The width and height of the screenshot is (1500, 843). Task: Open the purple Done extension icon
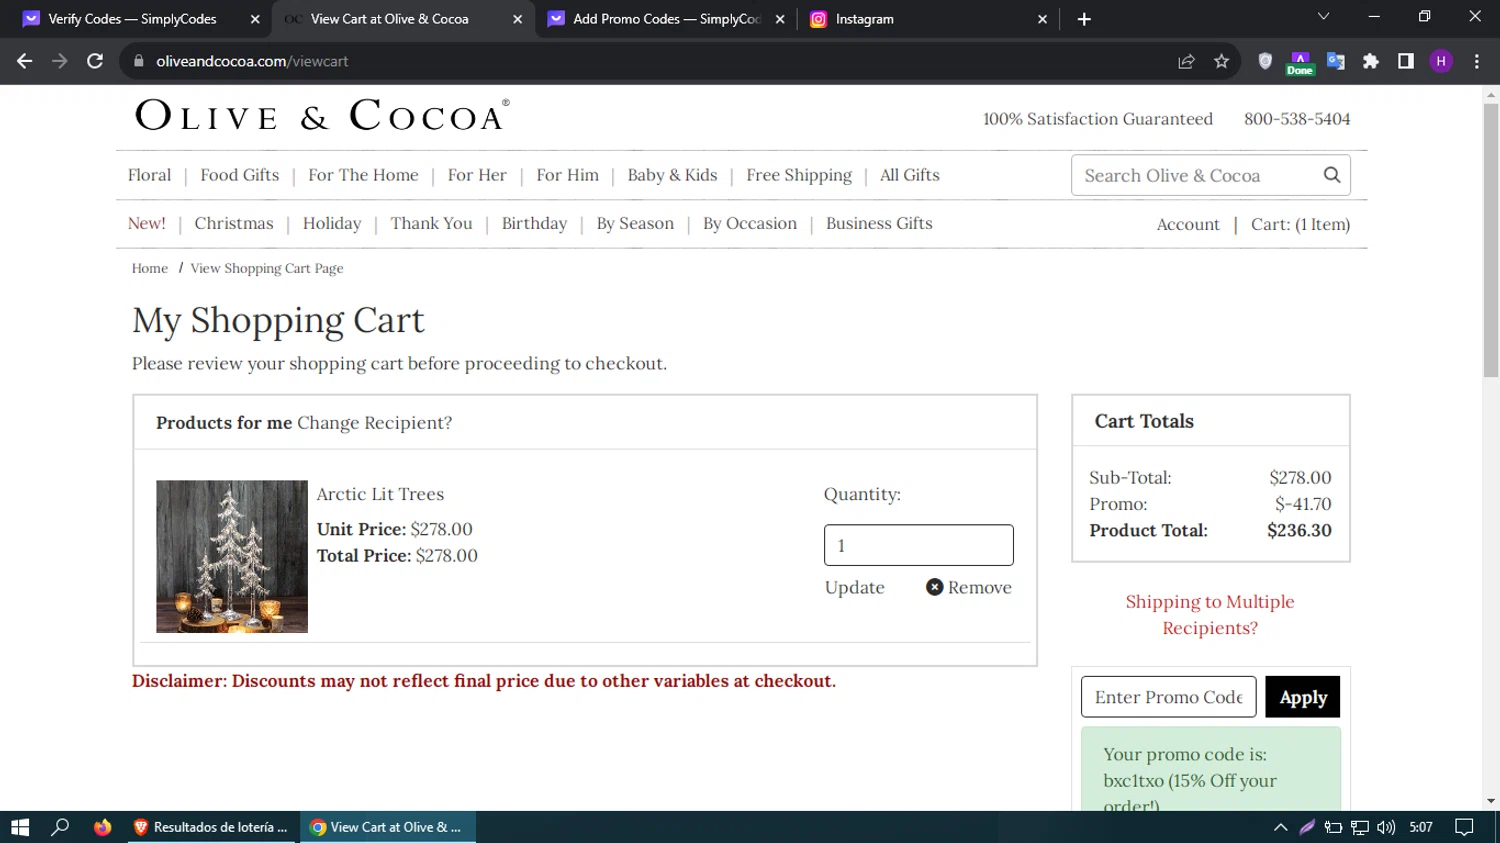point(1300,62)
